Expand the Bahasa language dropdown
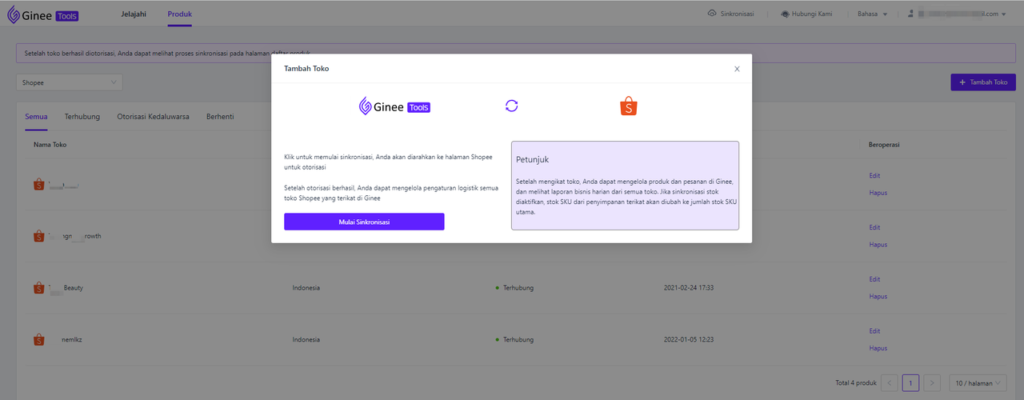The image size is (1024, 400). pos(872,14)
